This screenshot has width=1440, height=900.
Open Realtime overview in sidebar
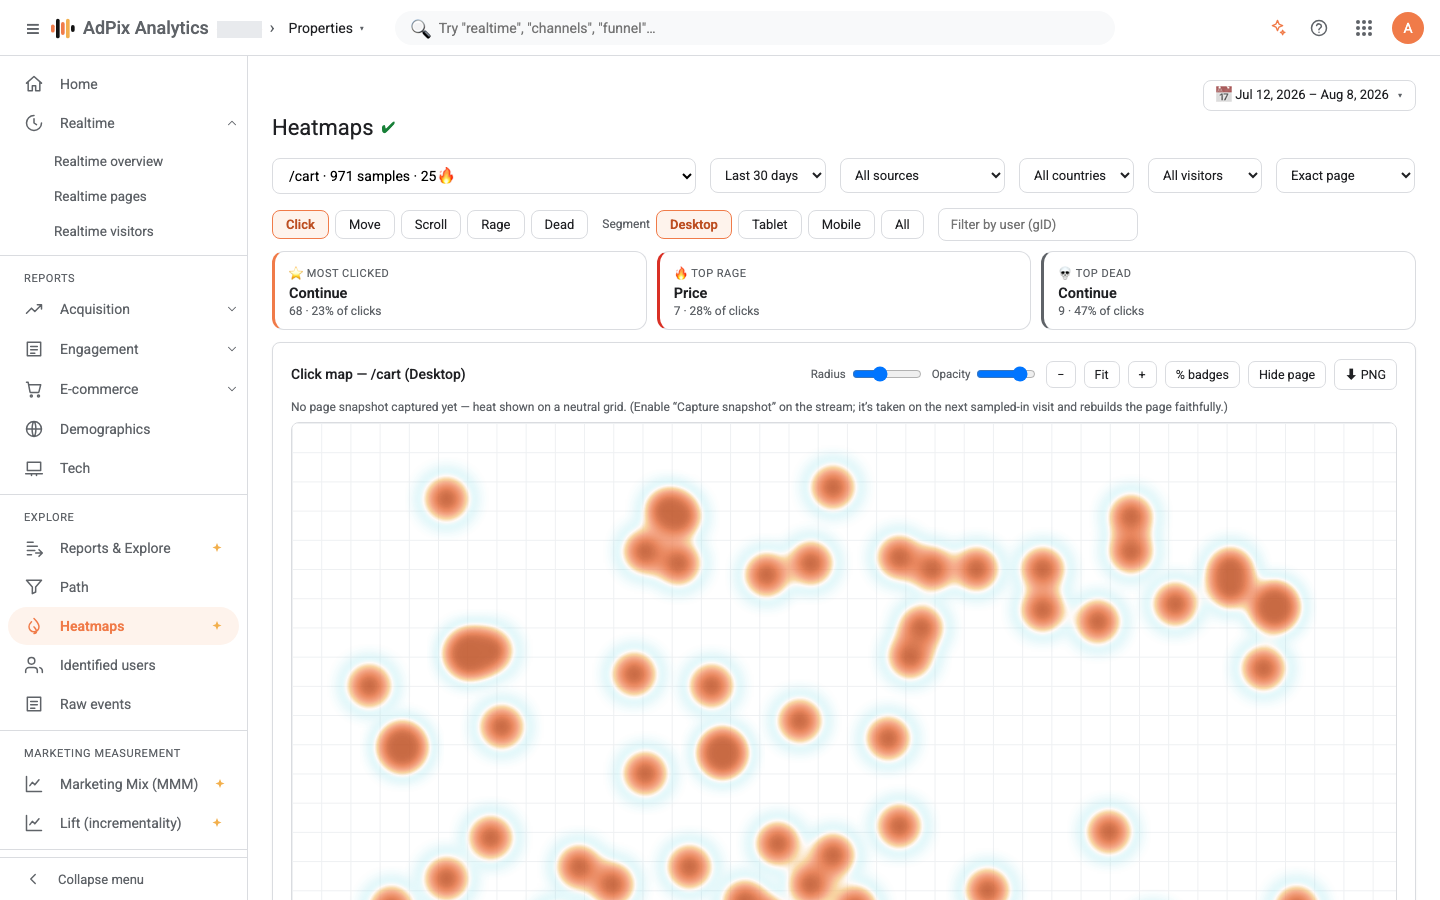click(108, 161)
